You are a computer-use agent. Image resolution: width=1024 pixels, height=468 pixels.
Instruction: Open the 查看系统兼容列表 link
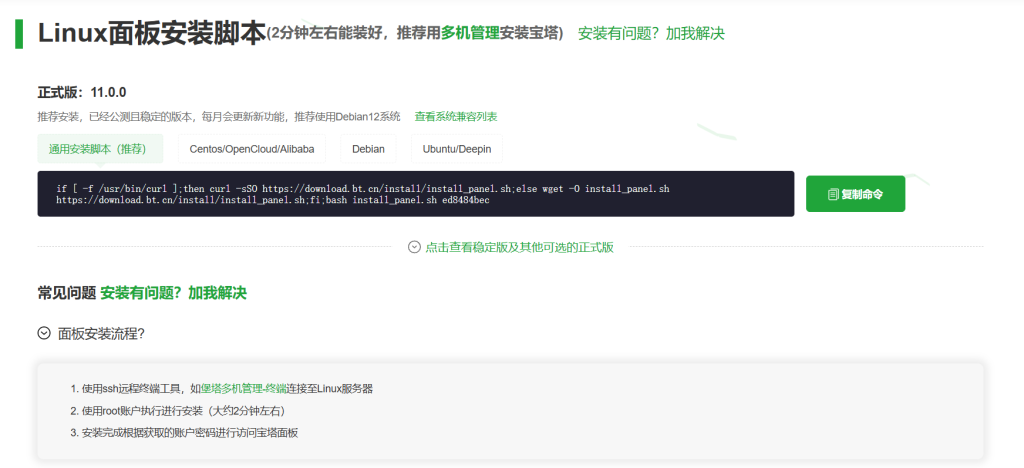[456, 117]
